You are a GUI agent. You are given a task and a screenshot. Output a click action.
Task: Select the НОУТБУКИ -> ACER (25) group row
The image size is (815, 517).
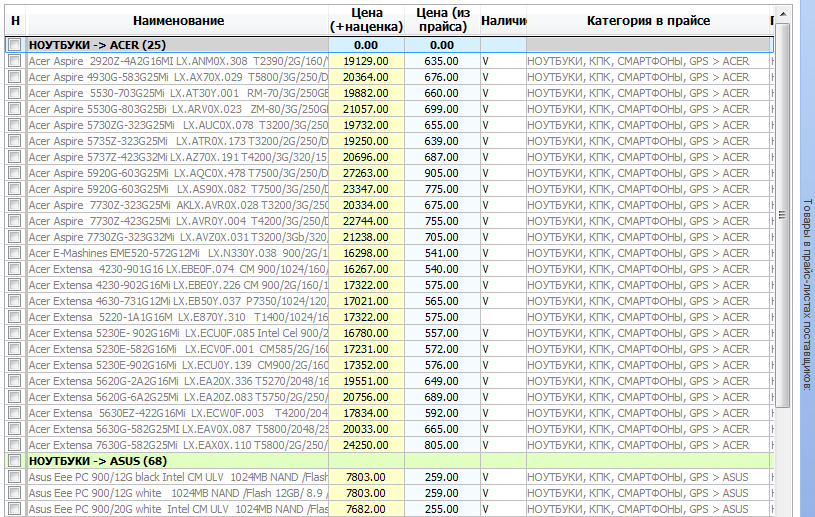point(389,45)
